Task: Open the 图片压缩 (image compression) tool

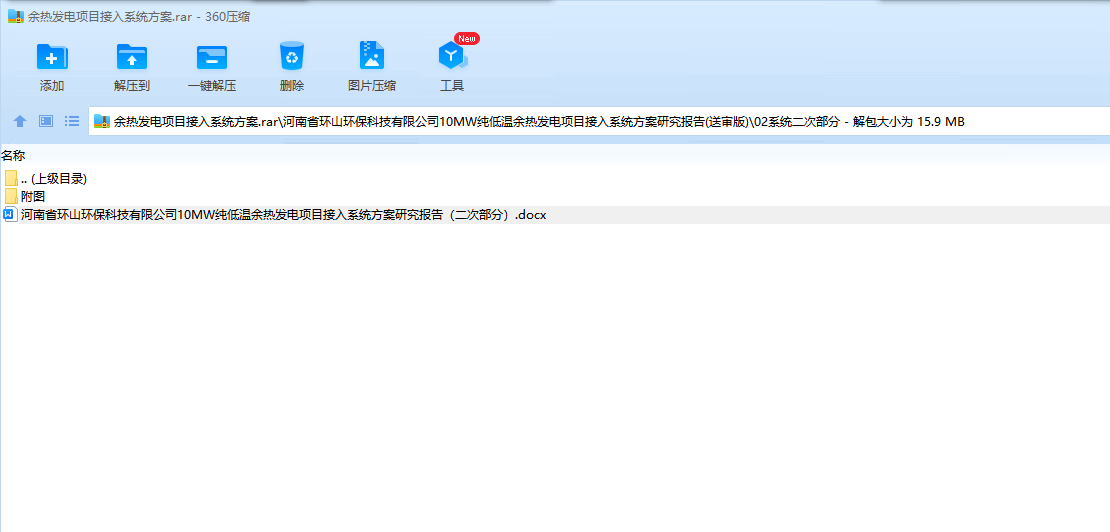Action: (372, 55)
